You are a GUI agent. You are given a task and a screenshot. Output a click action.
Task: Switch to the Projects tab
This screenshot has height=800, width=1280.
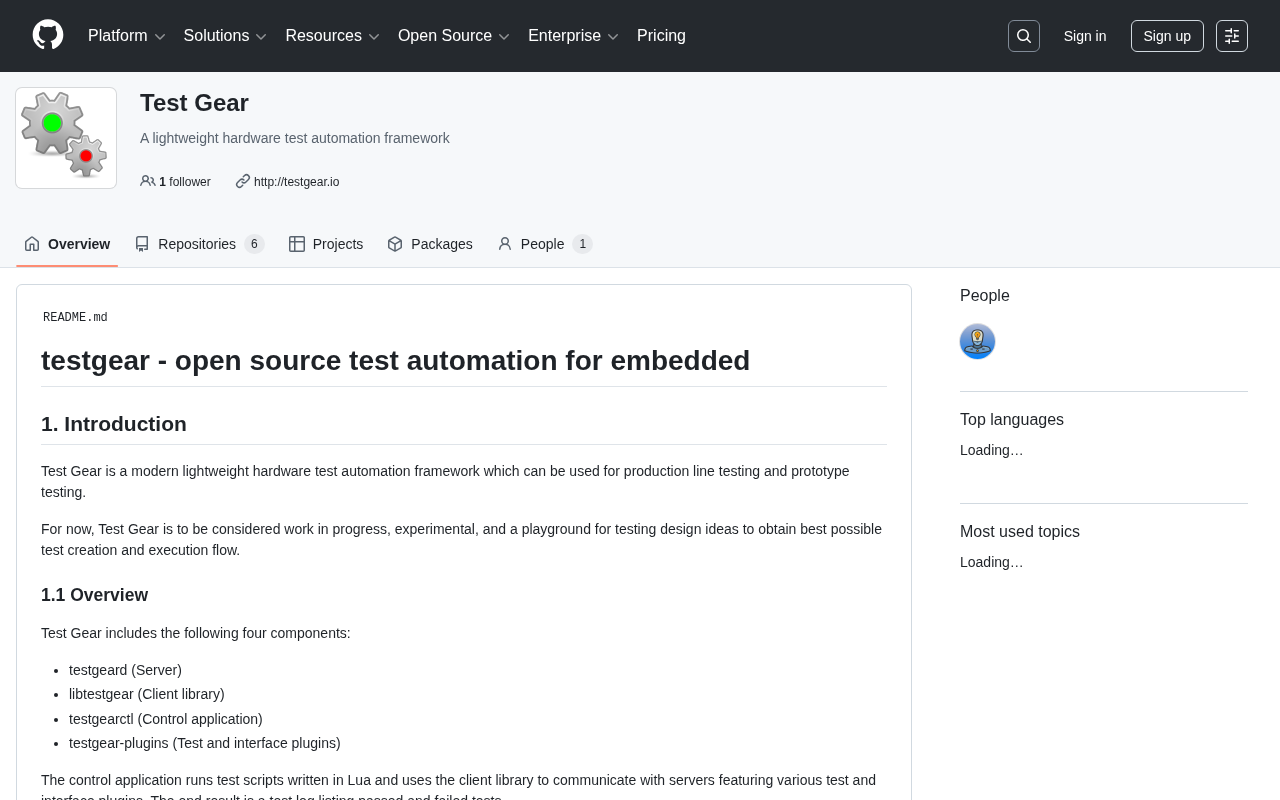[326, 244]
